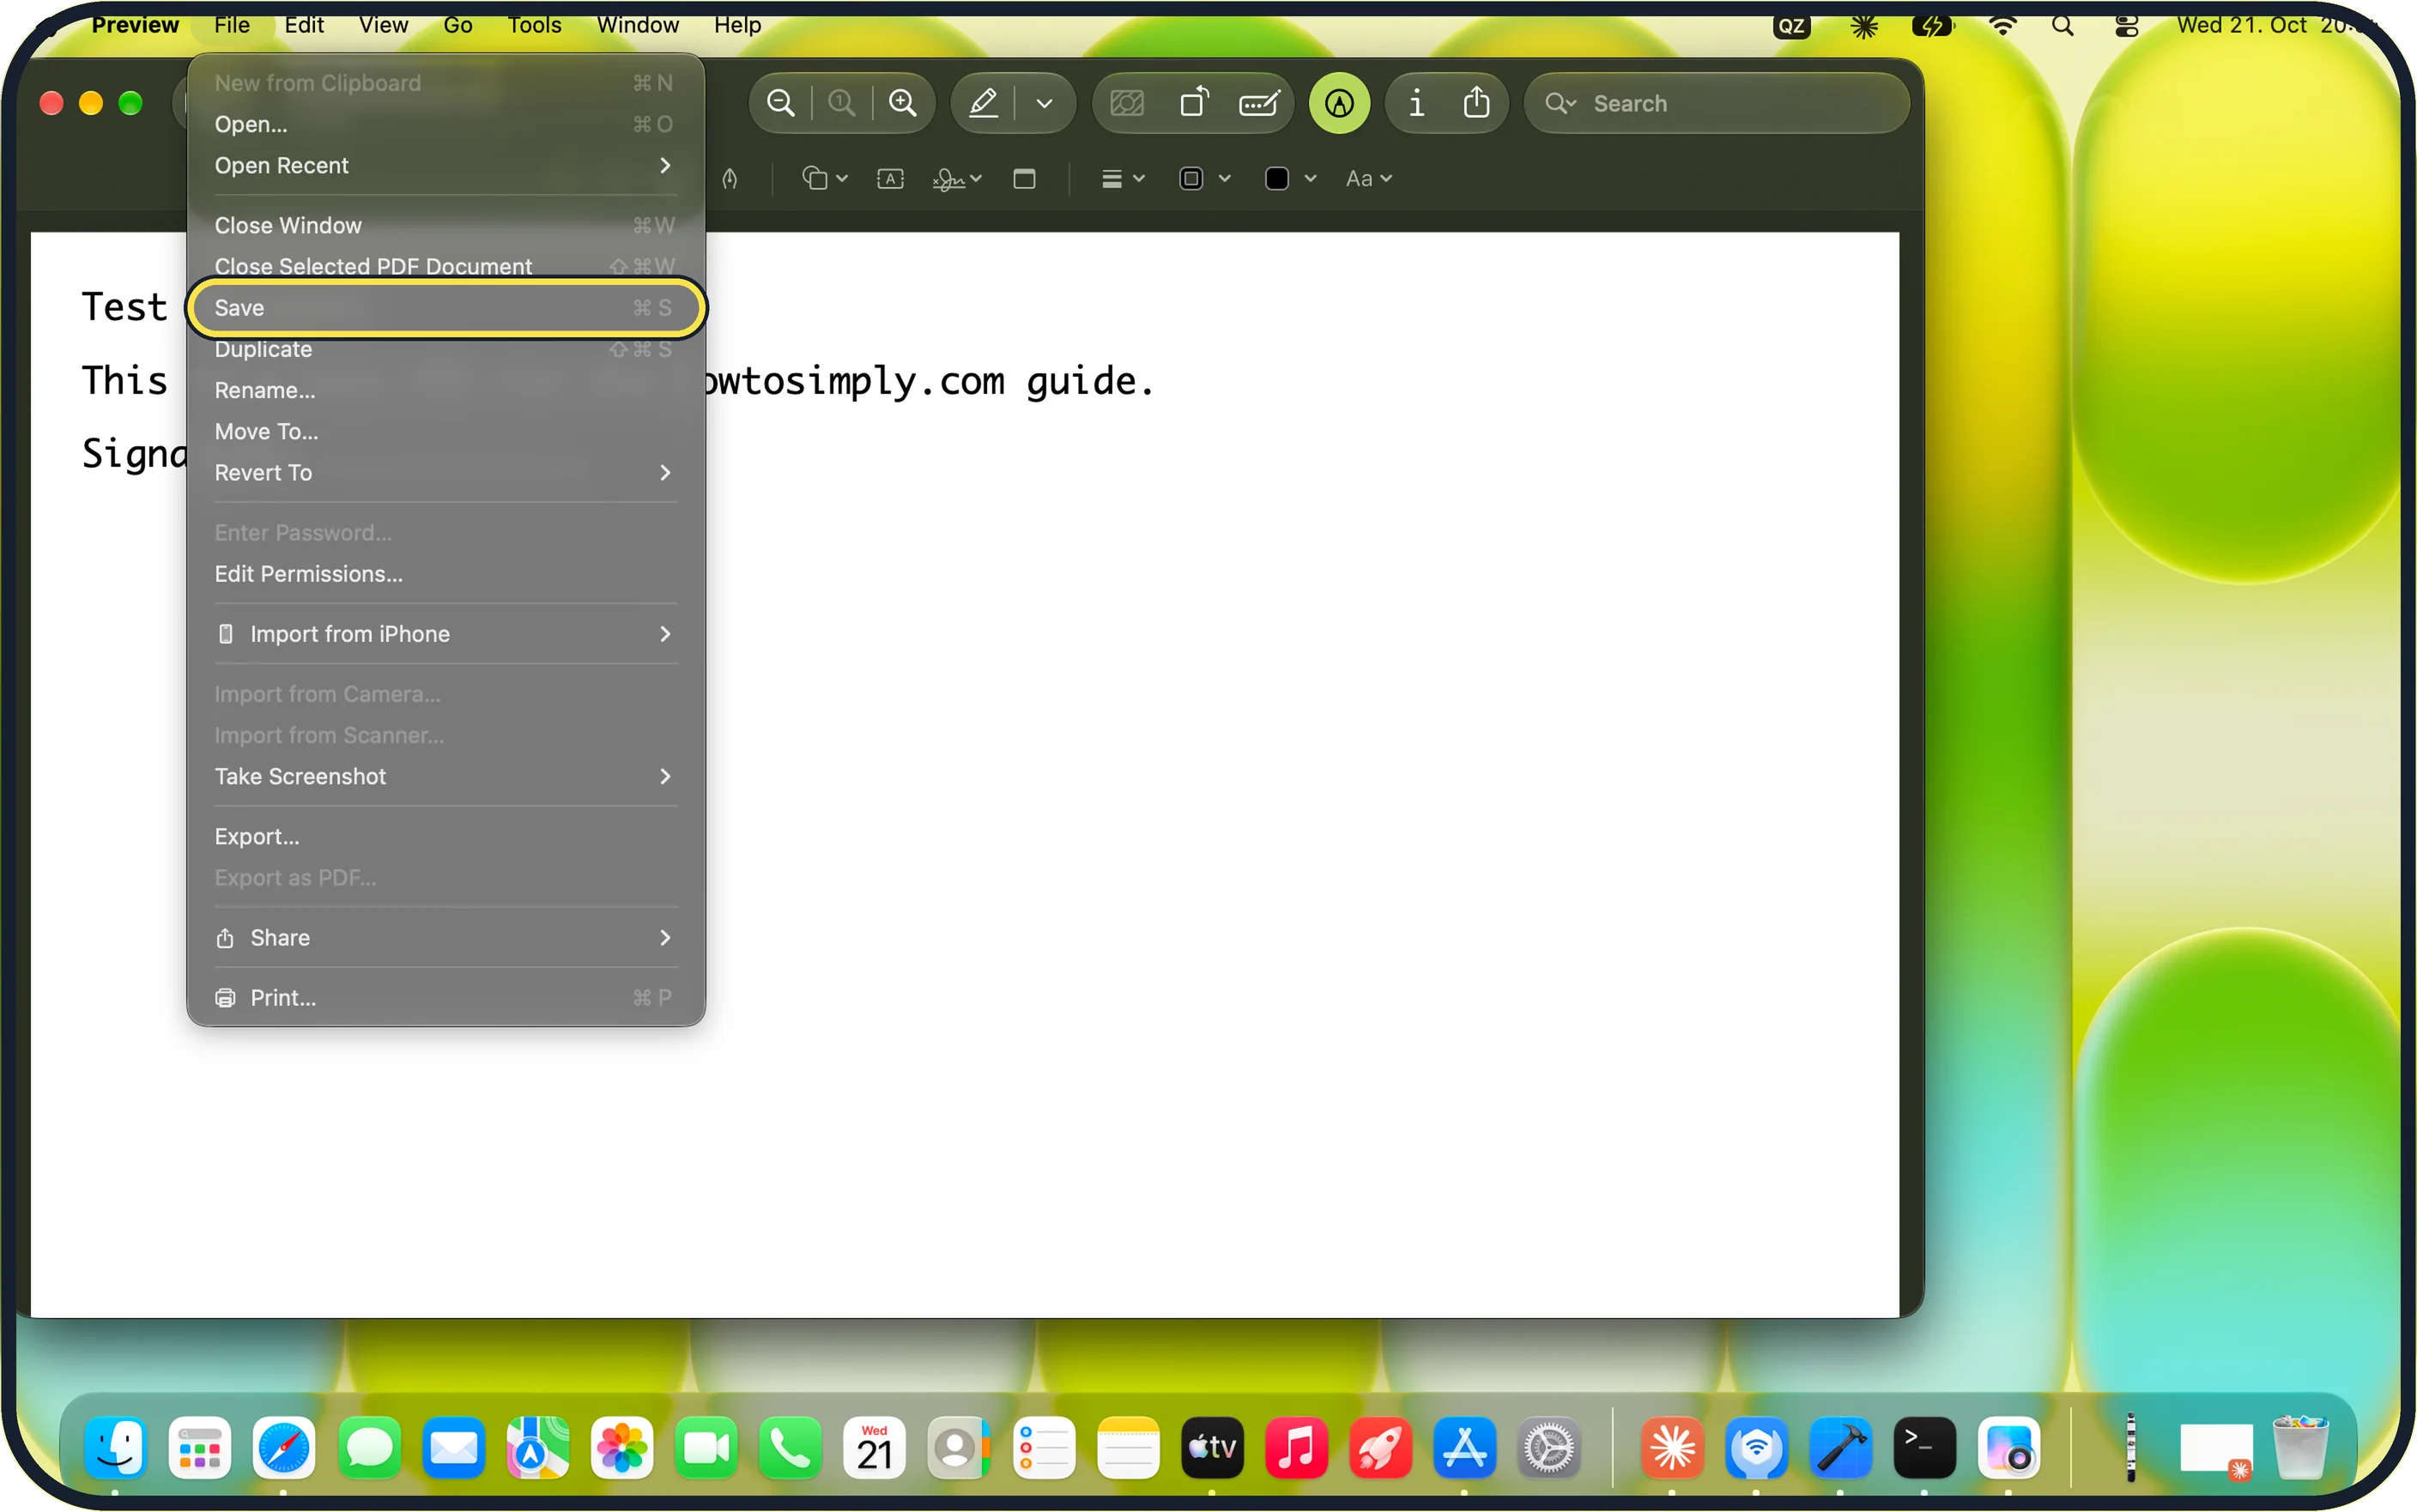Click the Form Filling toolbar icon
This screenshot has width=2417, height=1512.
[x=1259, y=103]
